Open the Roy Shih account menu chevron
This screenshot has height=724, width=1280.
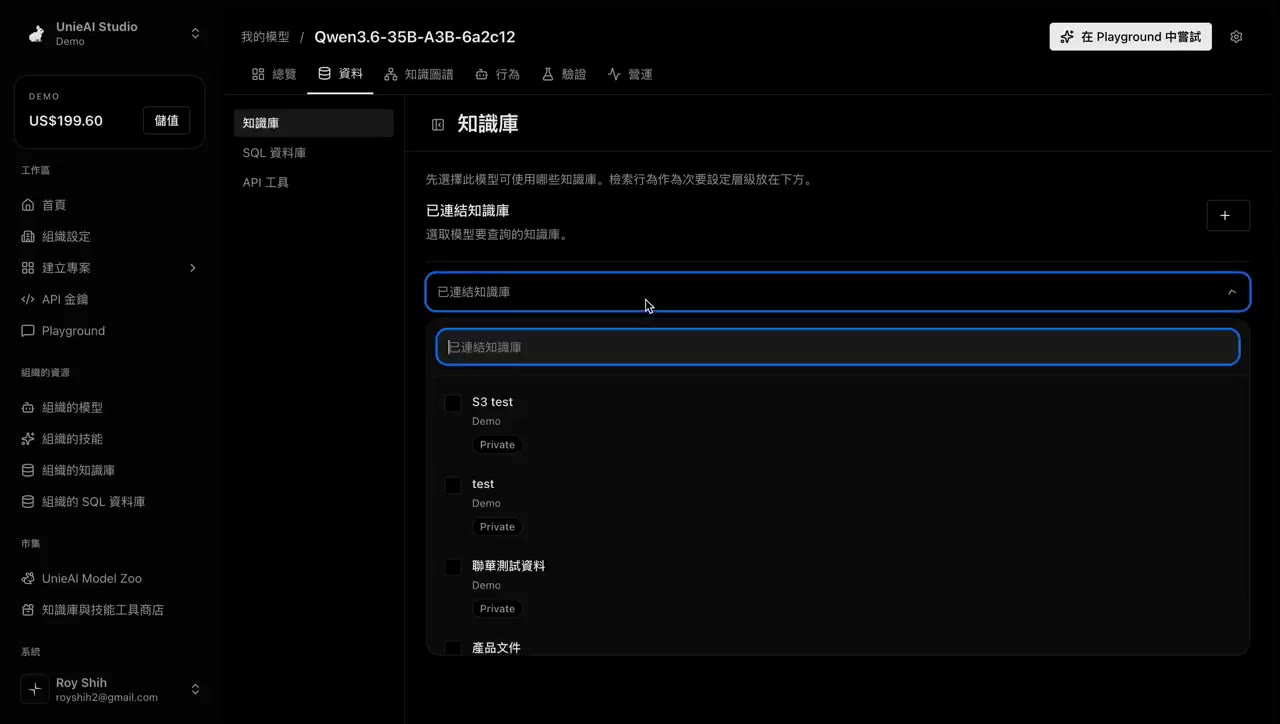pyautogui.click(x=195, y=689)
